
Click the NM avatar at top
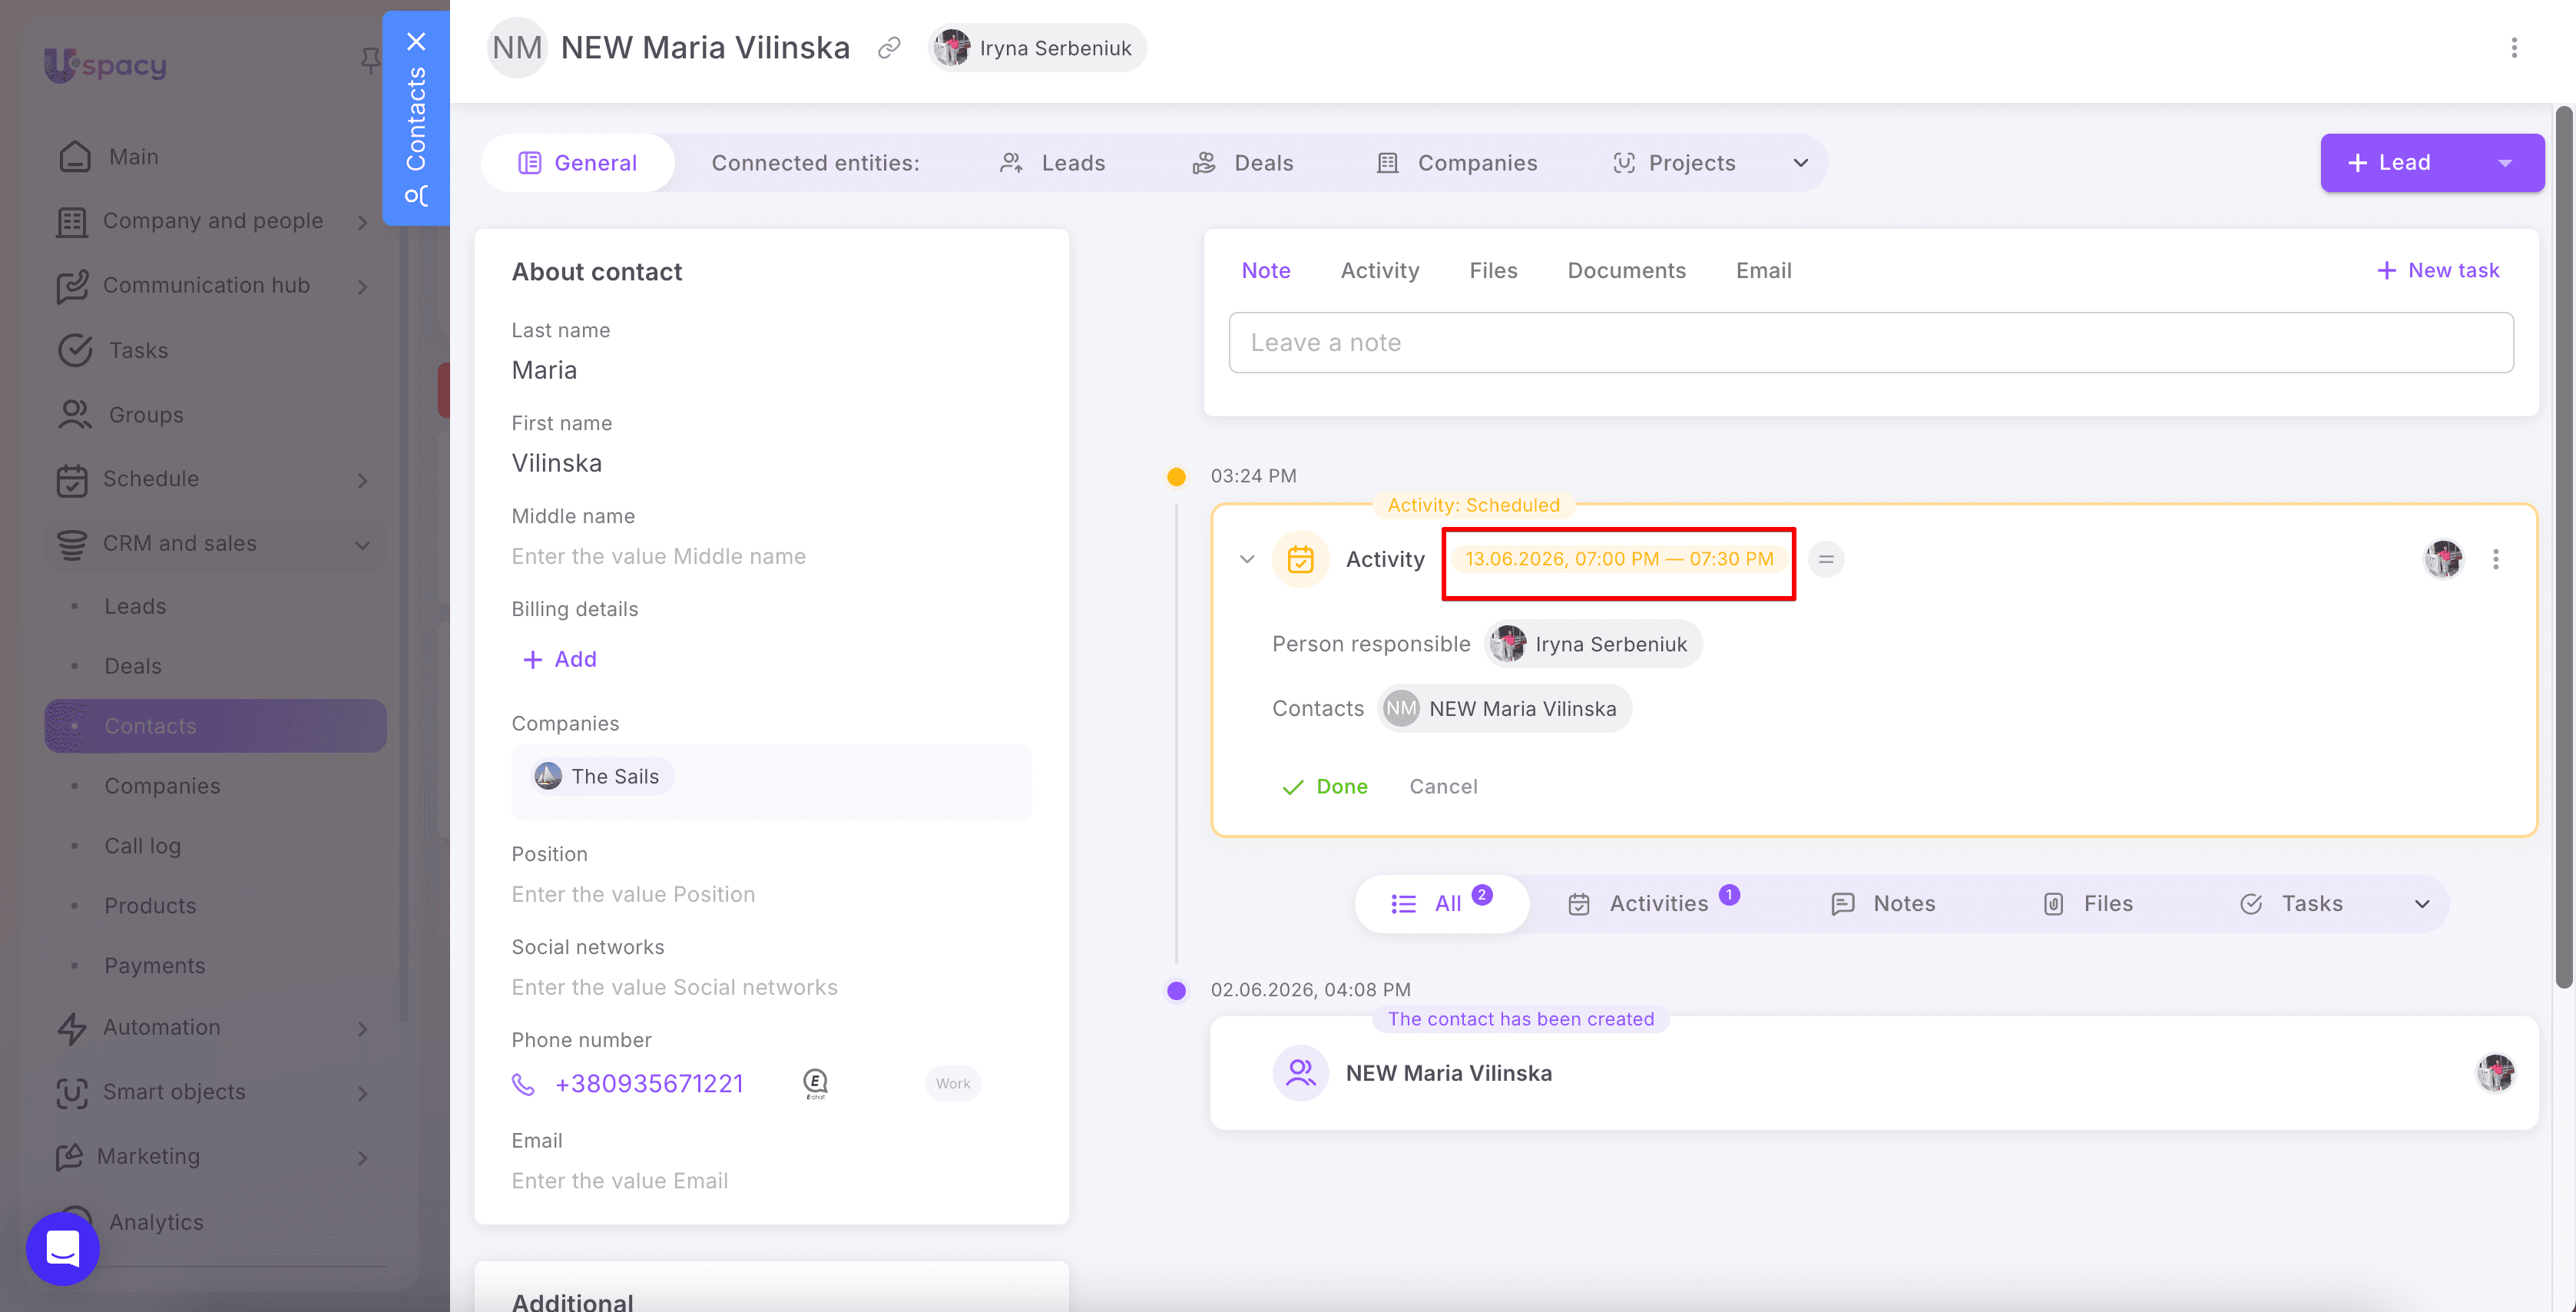click(x=517, y=47)
